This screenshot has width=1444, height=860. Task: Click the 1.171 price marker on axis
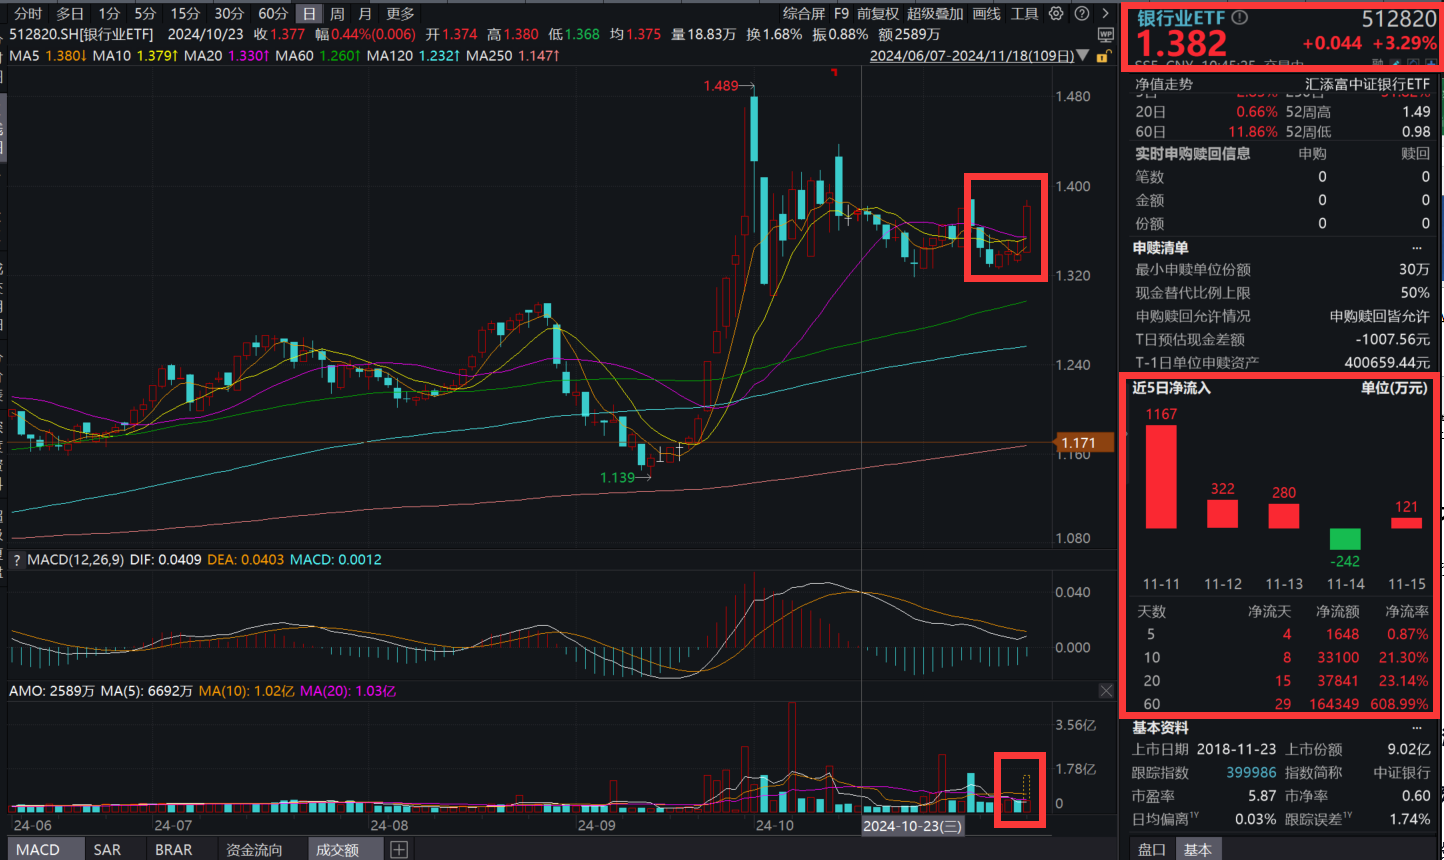click(x=1084, y=443)
